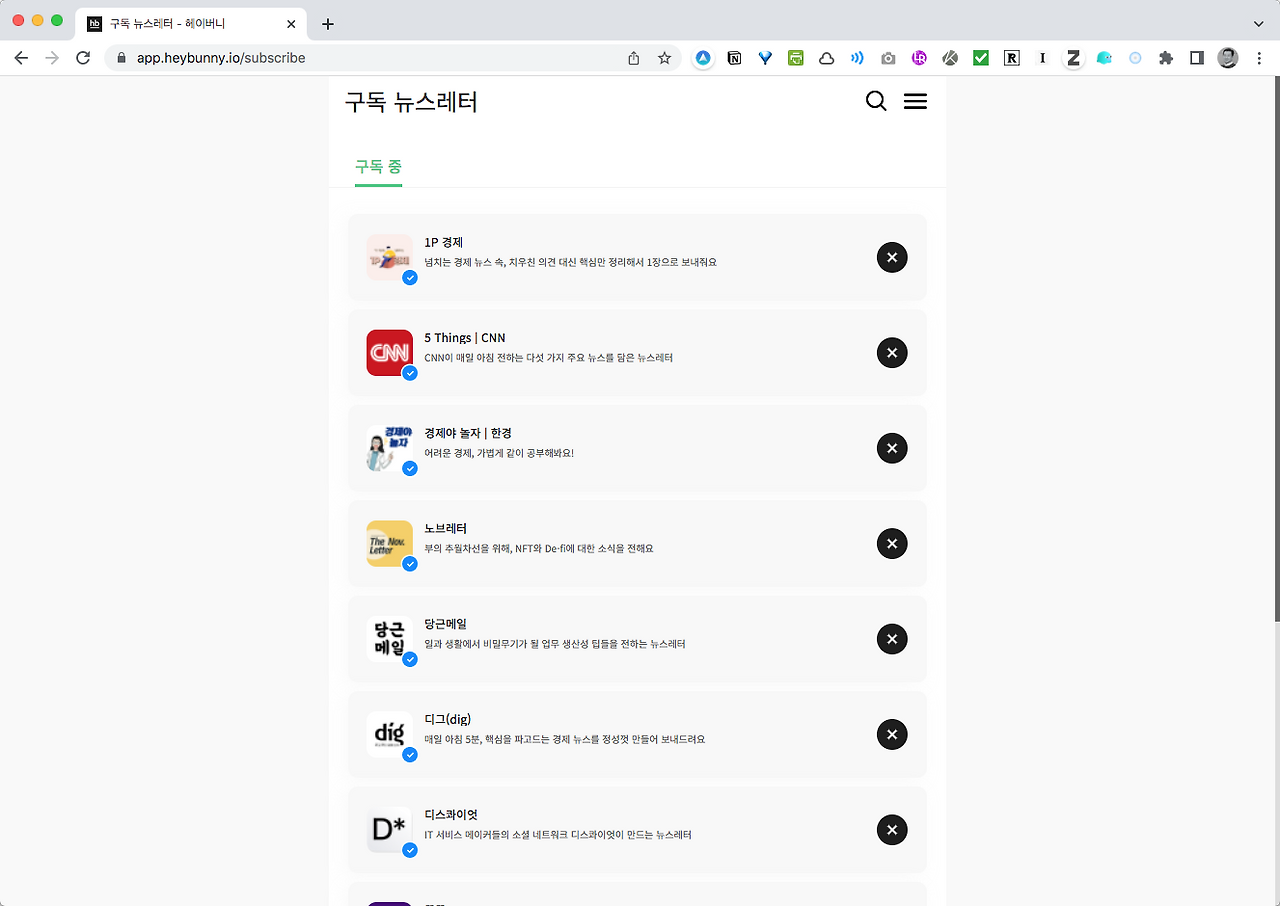Open the 디스콰이엇 newsletter title
Screen dimensions: 1280x906
click(x=451, y=815)
